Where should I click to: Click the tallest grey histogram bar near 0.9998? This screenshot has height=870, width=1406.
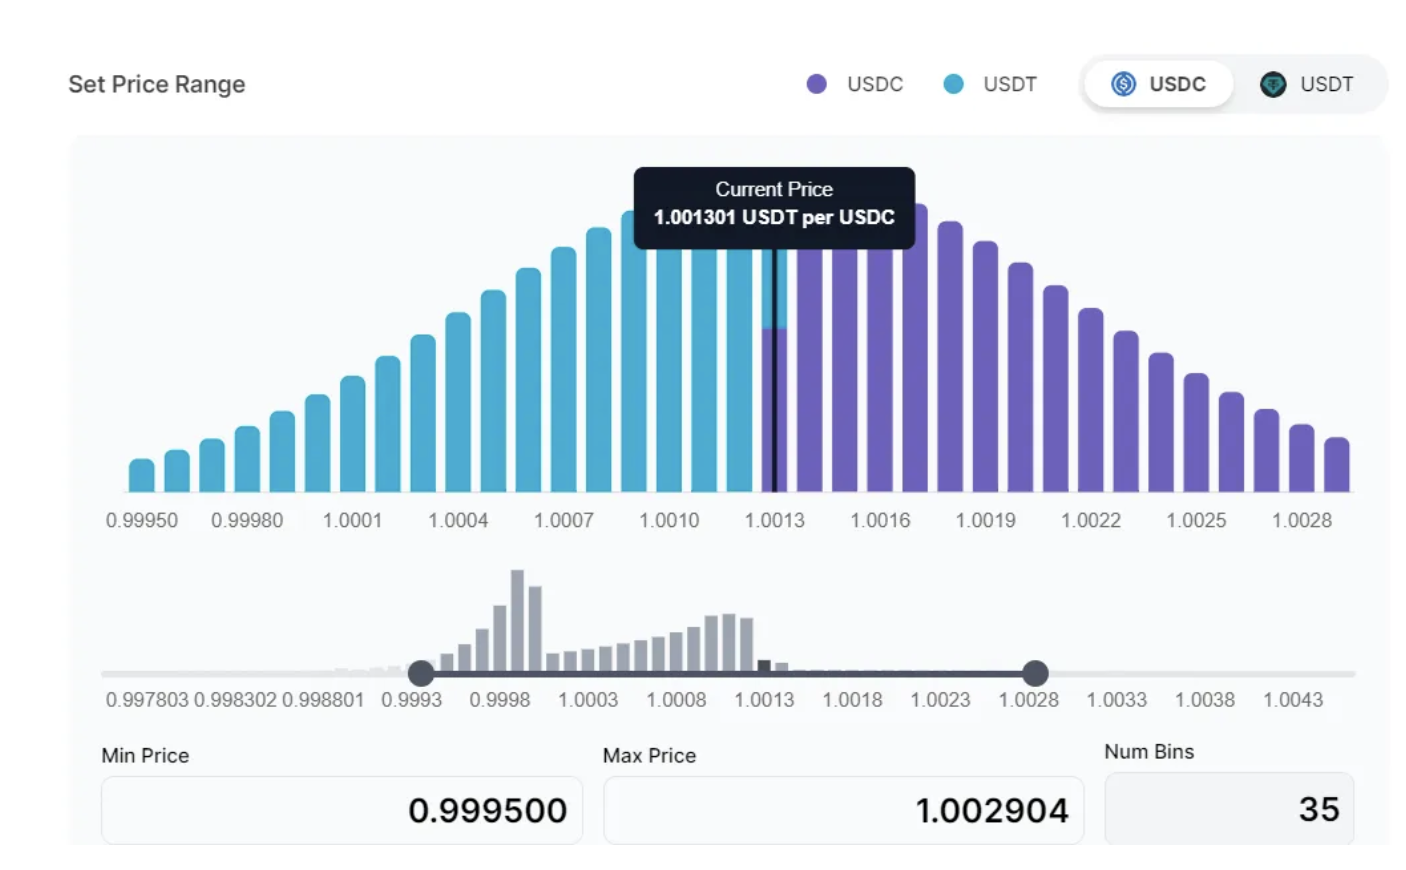pos(517,620)
